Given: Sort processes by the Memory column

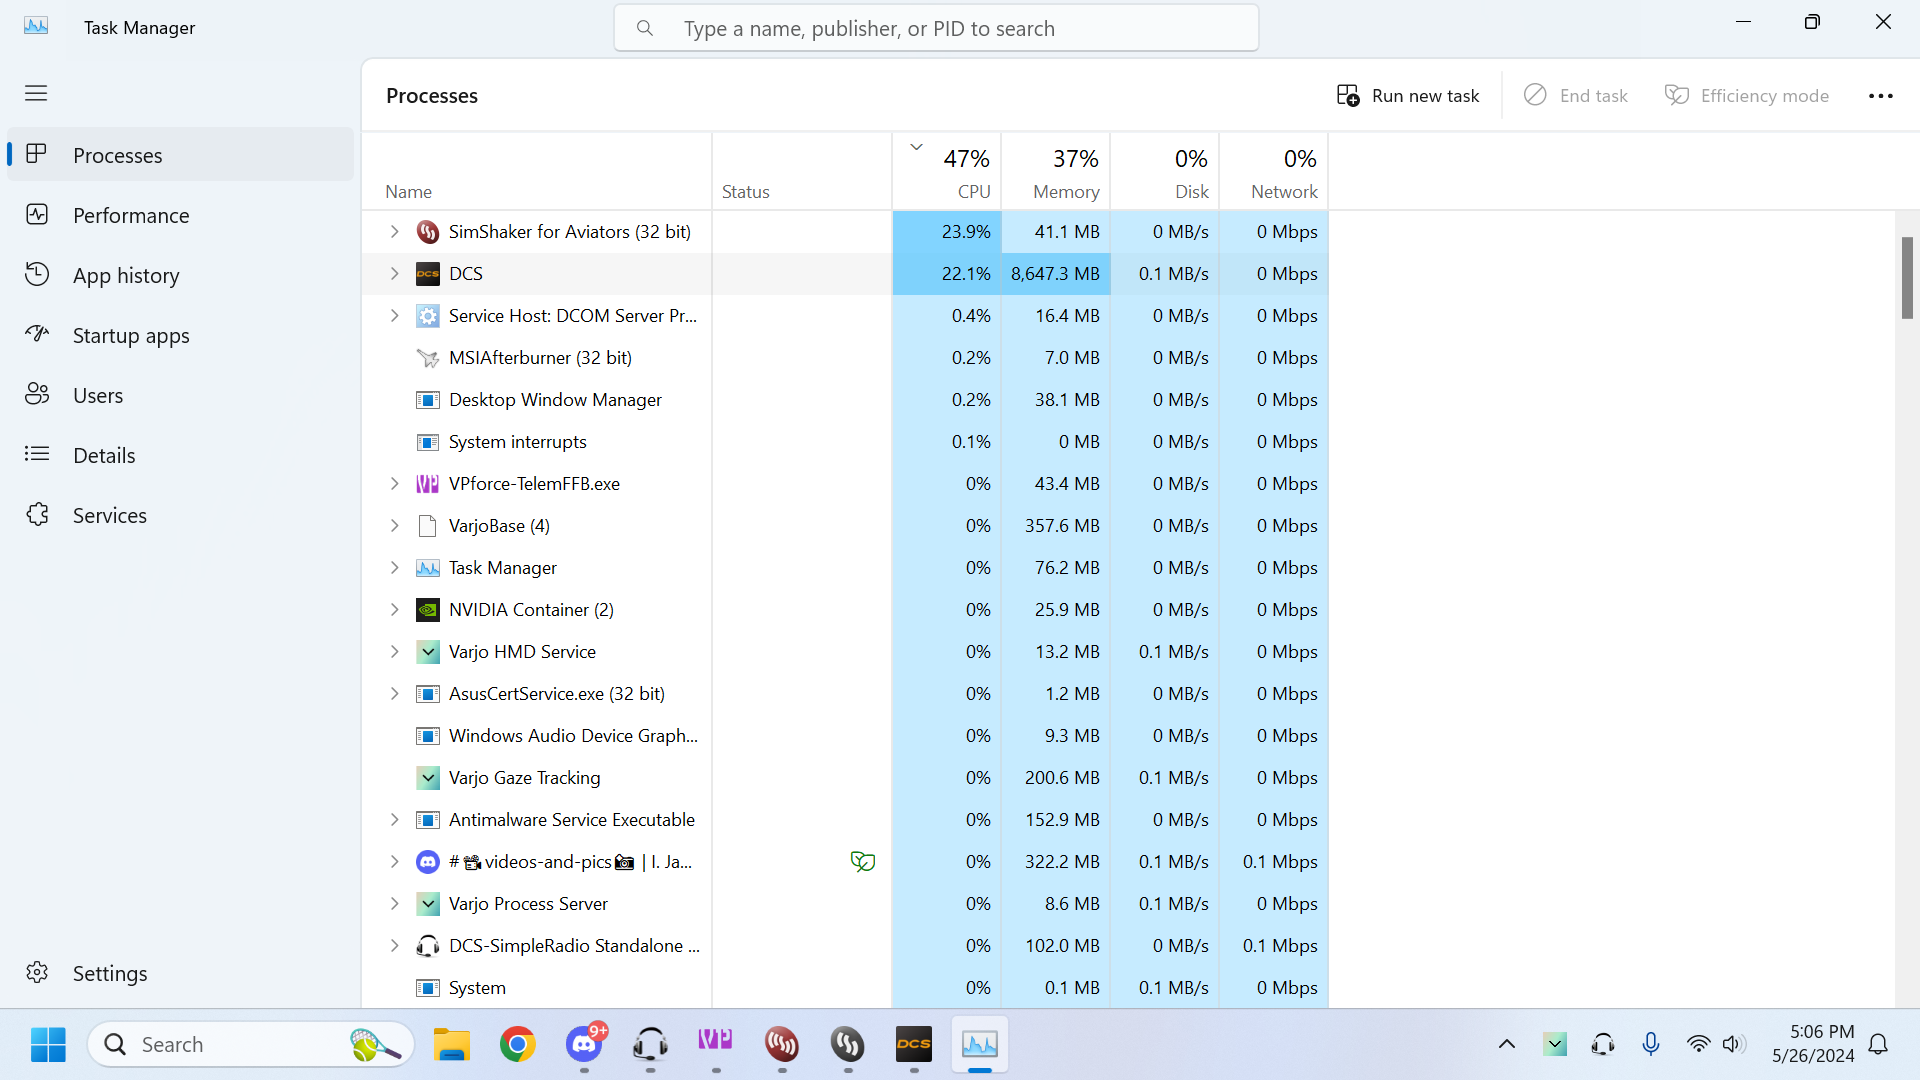Looking at the screenshot, I should pyautogui.click(x=1056, y=171).
